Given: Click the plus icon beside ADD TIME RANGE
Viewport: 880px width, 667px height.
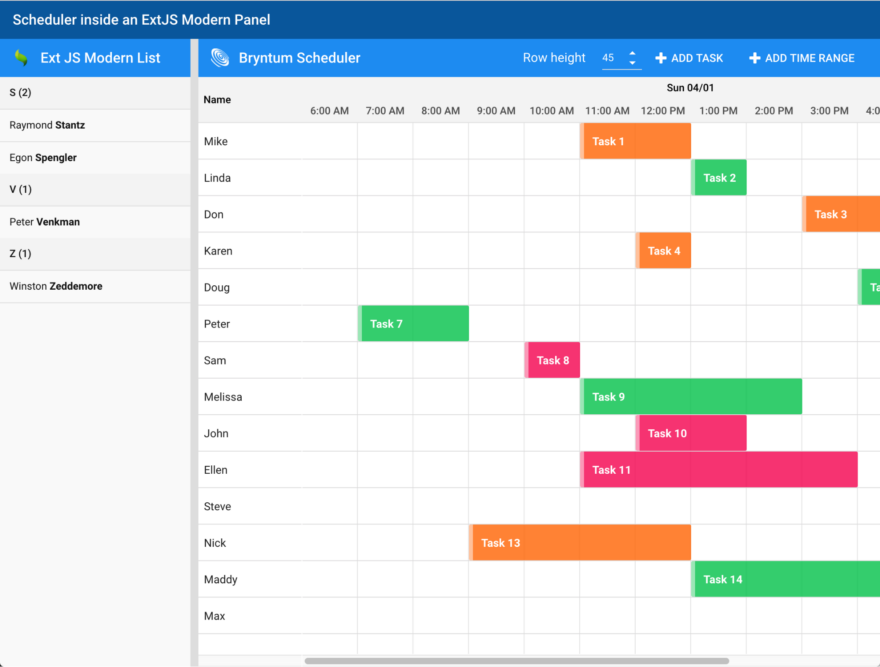Looking at the screenshot, I should [753, 58].
